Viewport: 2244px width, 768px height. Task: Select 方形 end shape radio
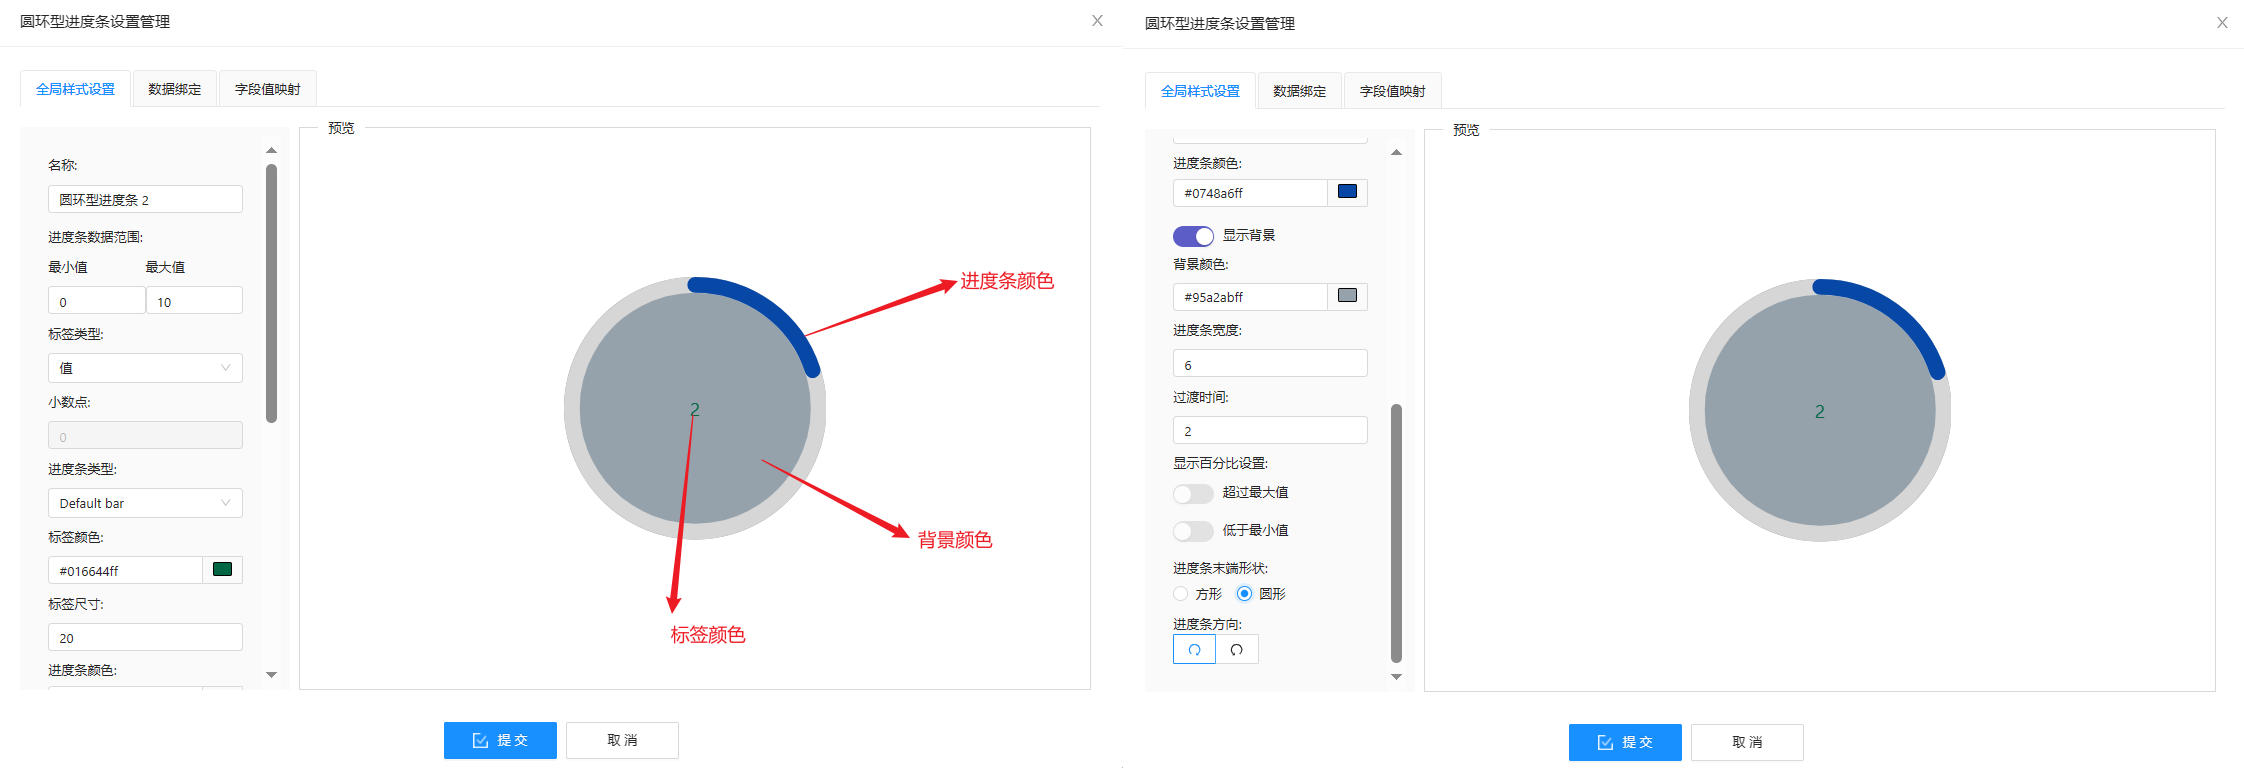[1181, 594]
